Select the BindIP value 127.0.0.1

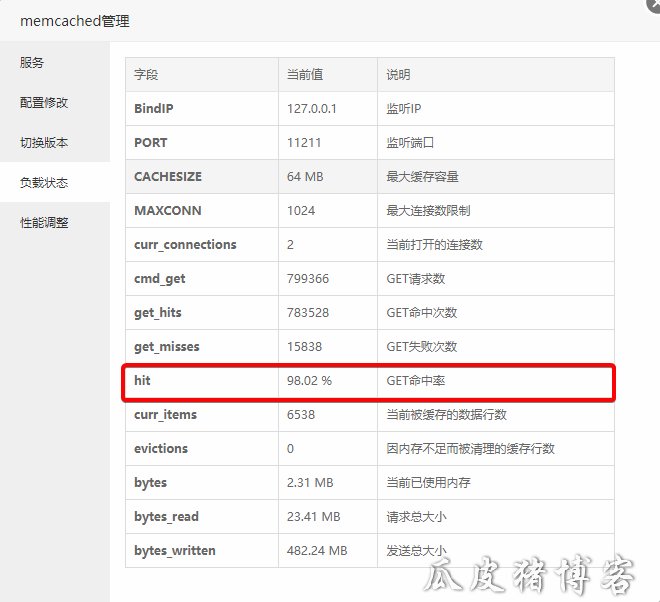click(x=311, y=109)
